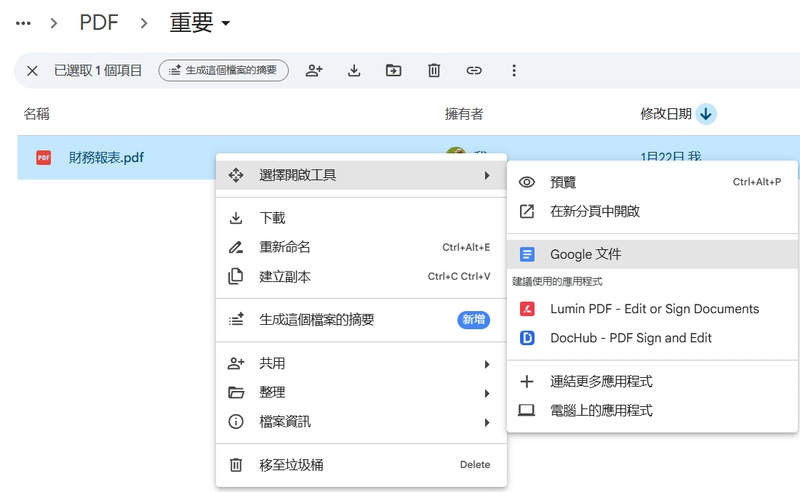Open with Lumin PDF app

click(x=652, y=309)
